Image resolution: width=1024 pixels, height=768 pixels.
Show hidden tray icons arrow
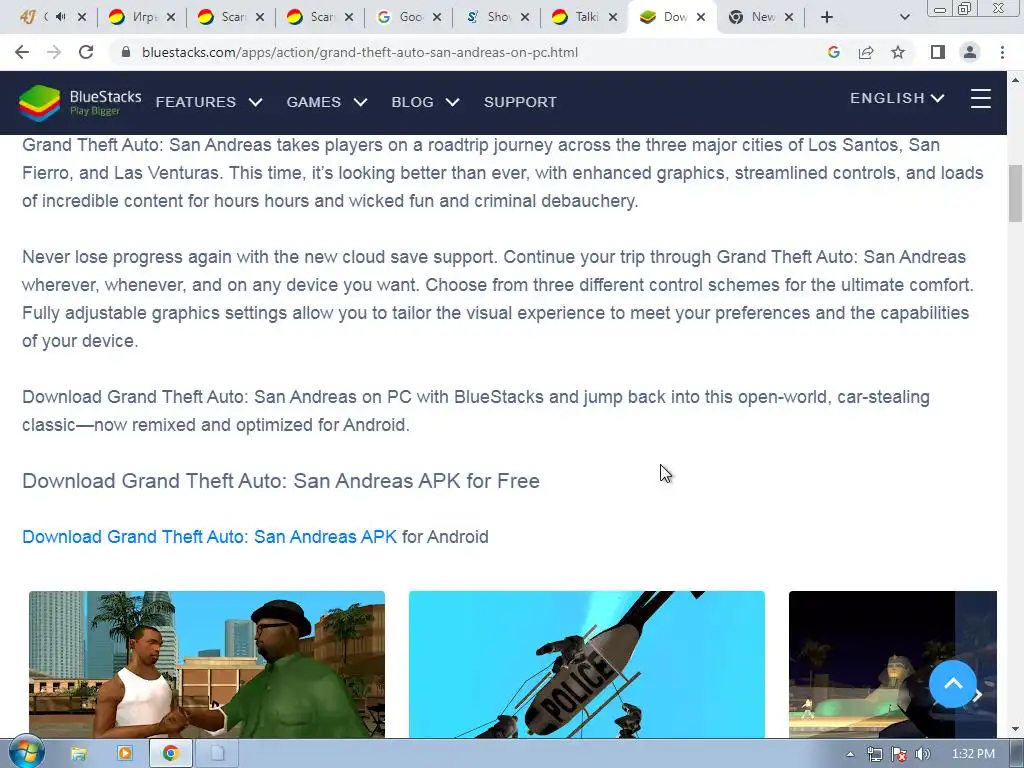pos(850,754)
